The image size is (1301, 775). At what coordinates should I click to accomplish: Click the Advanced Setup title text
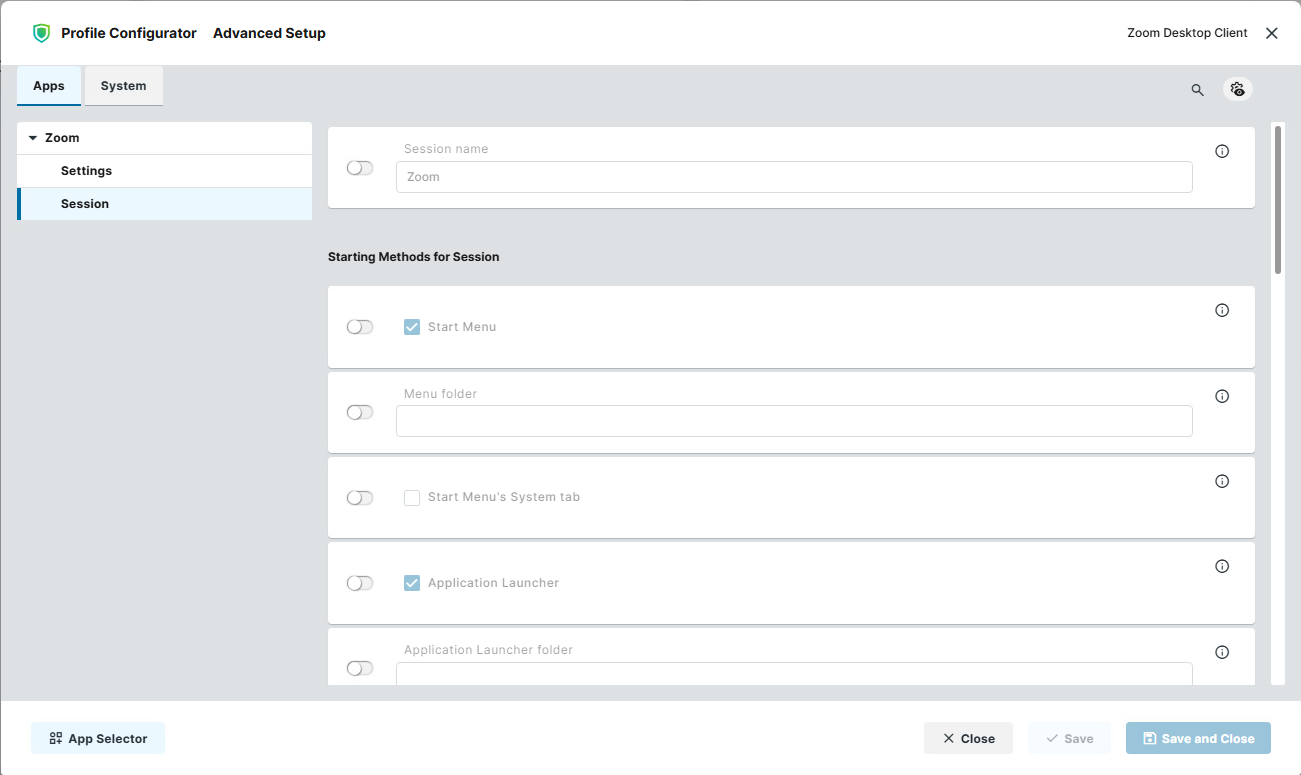pos(269,33)
